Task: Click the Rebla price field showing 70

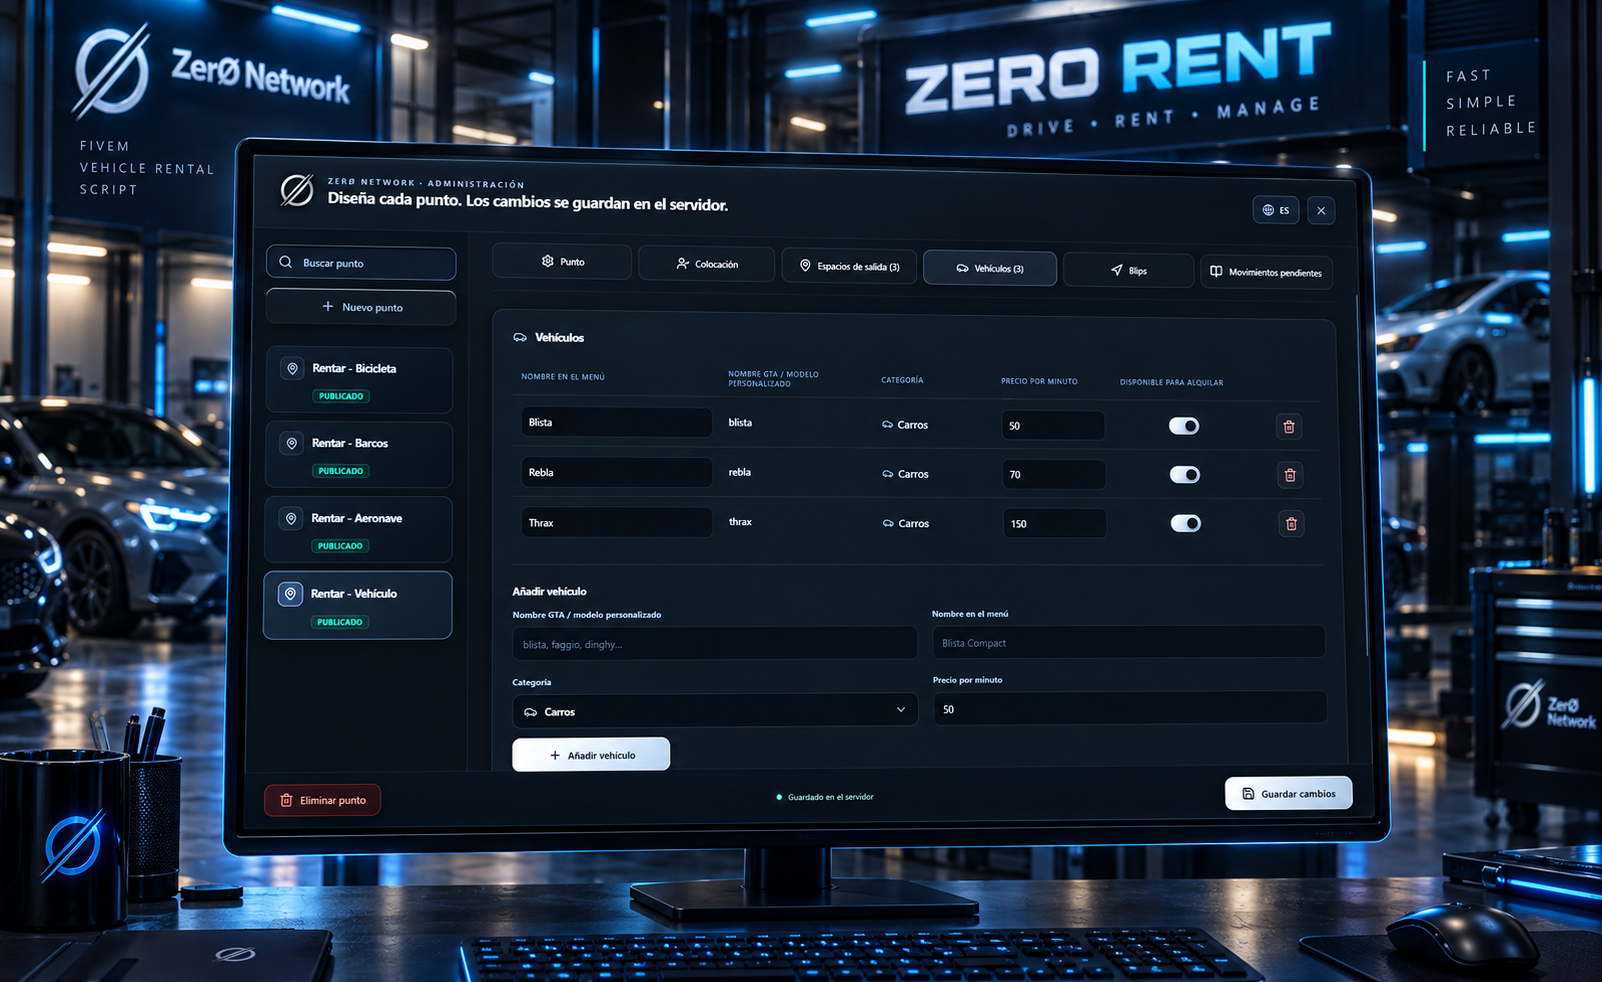Action: click(x=1054, y=474)
